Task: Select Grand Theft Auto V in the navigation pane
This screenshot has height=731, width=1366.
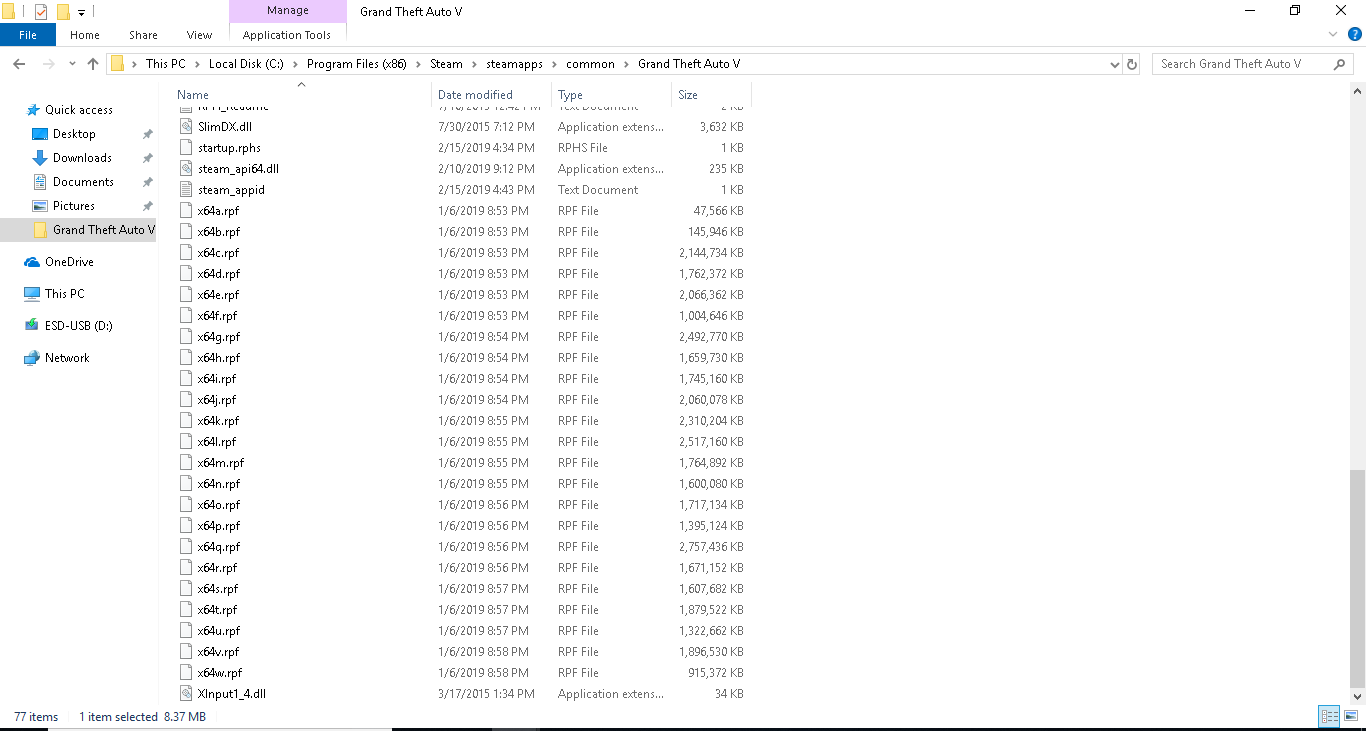Action: (x=79, y=230)
